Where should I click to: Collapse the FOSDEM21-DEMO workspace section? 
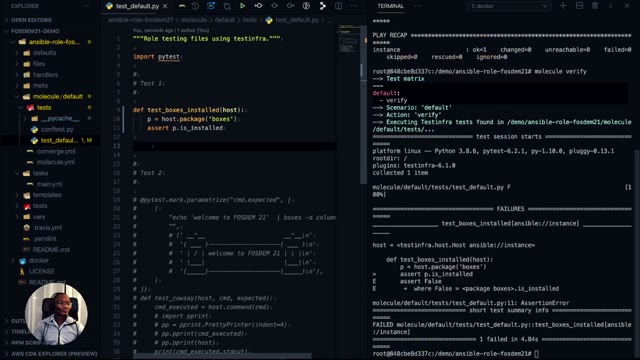35,31
